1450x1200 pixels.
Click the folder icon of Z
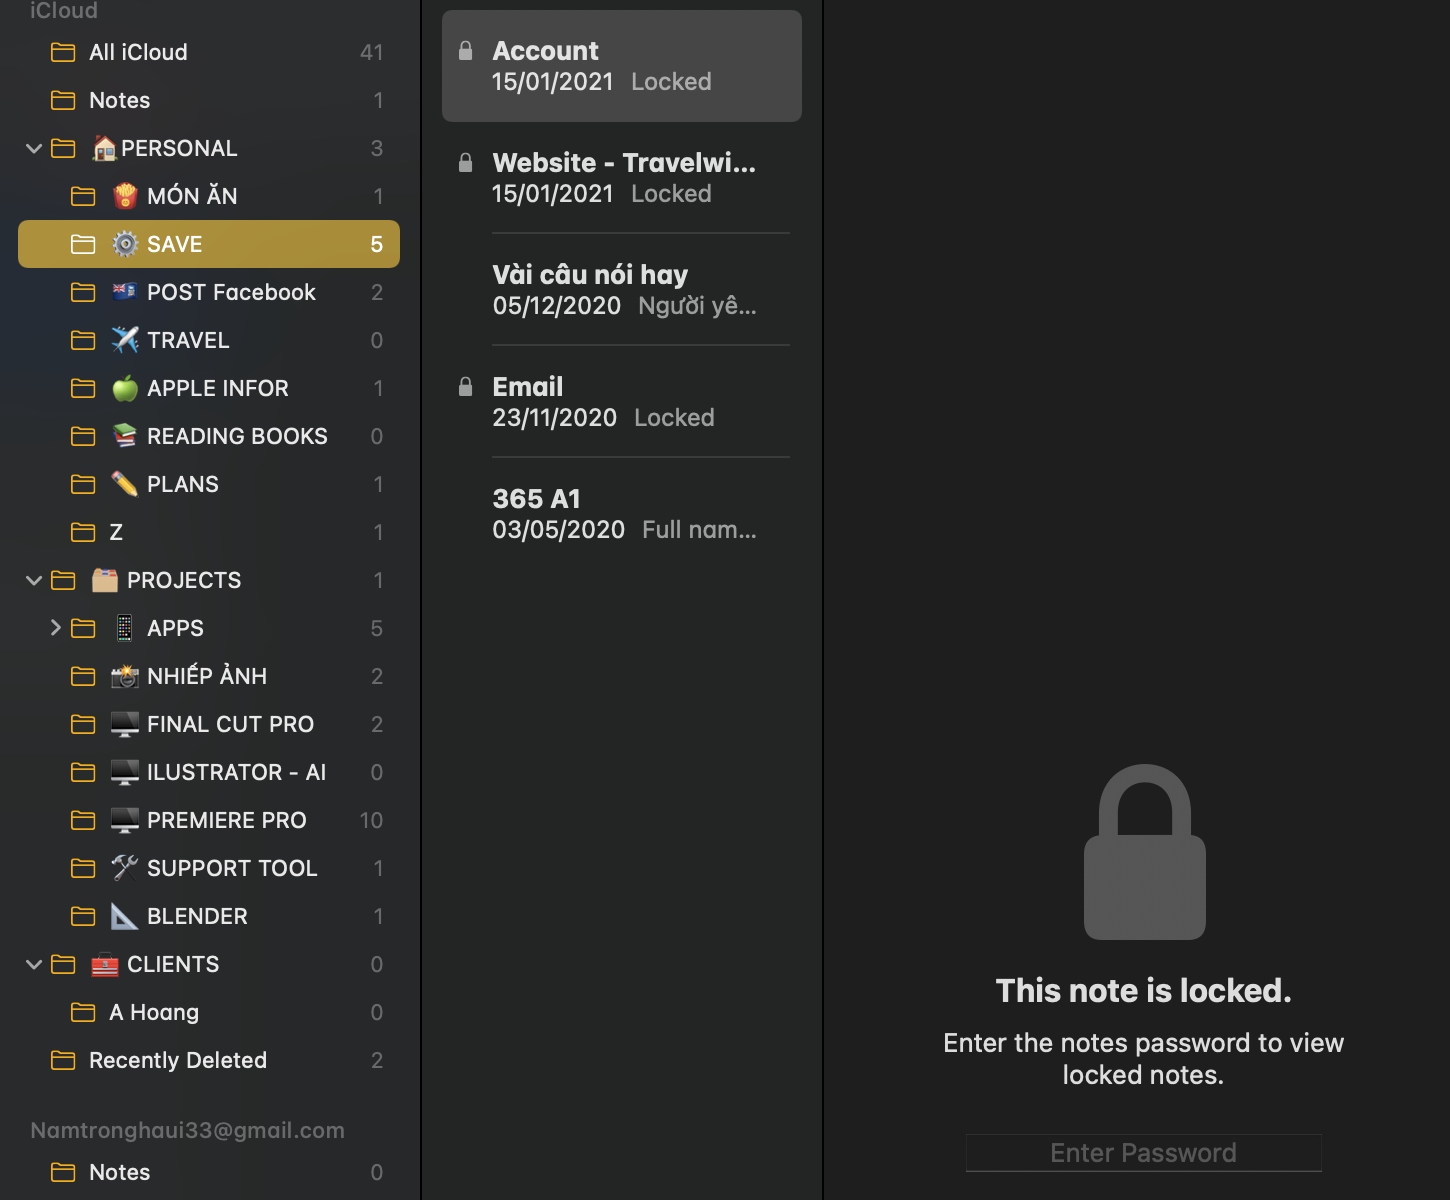(84, 532)
